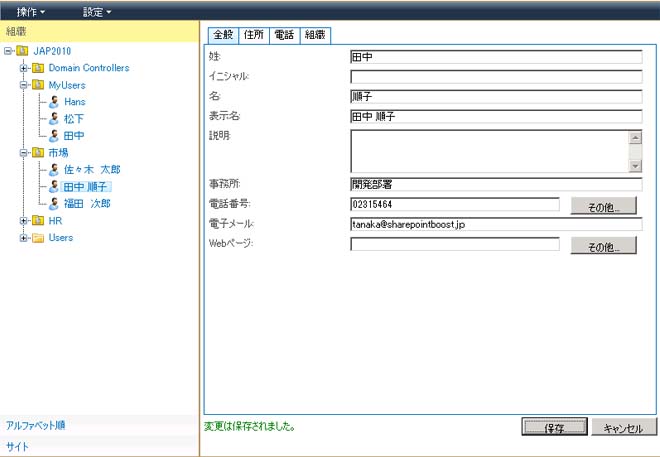Select Domain Controllers in the tree
Screen dimensions: 660x457
pyautogui.click(x=89, y=68)
